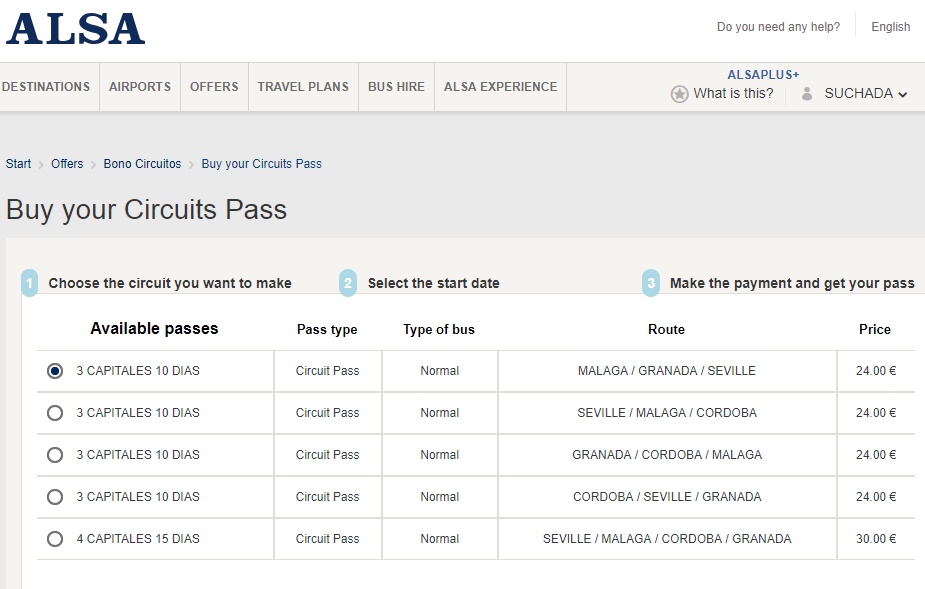
Task: Click the 'What is this?' link
Action: point(733,93)
